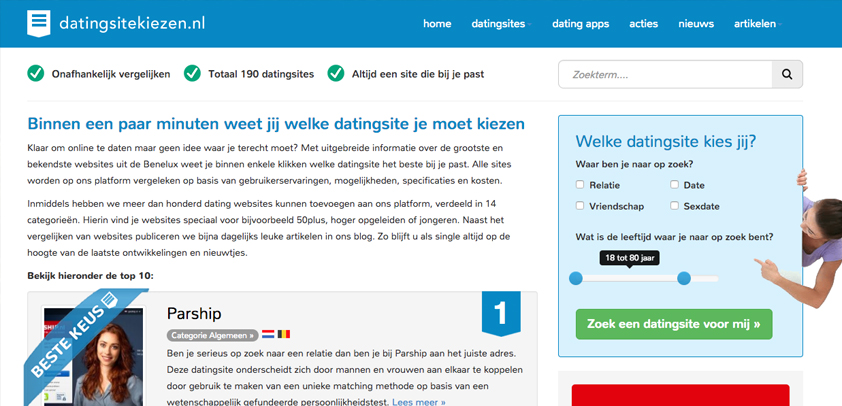The image size is (842, 406).
Task: Click the 'Waar ben je naar op zoek?' label
Action: 634,164
